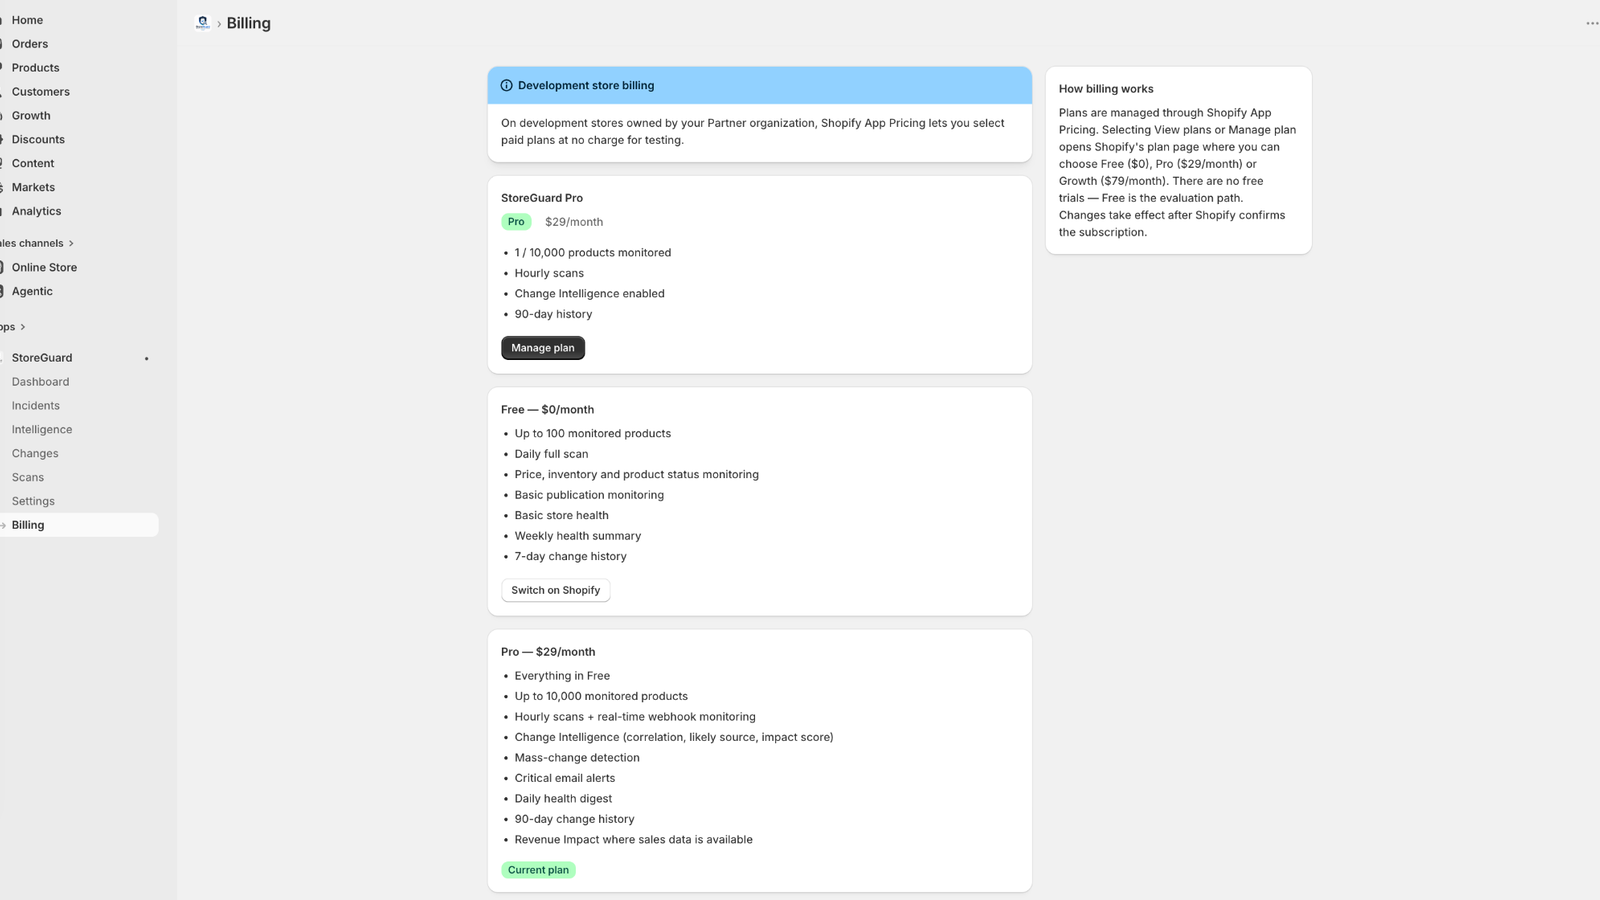Open Scans in sidebar

28,478
